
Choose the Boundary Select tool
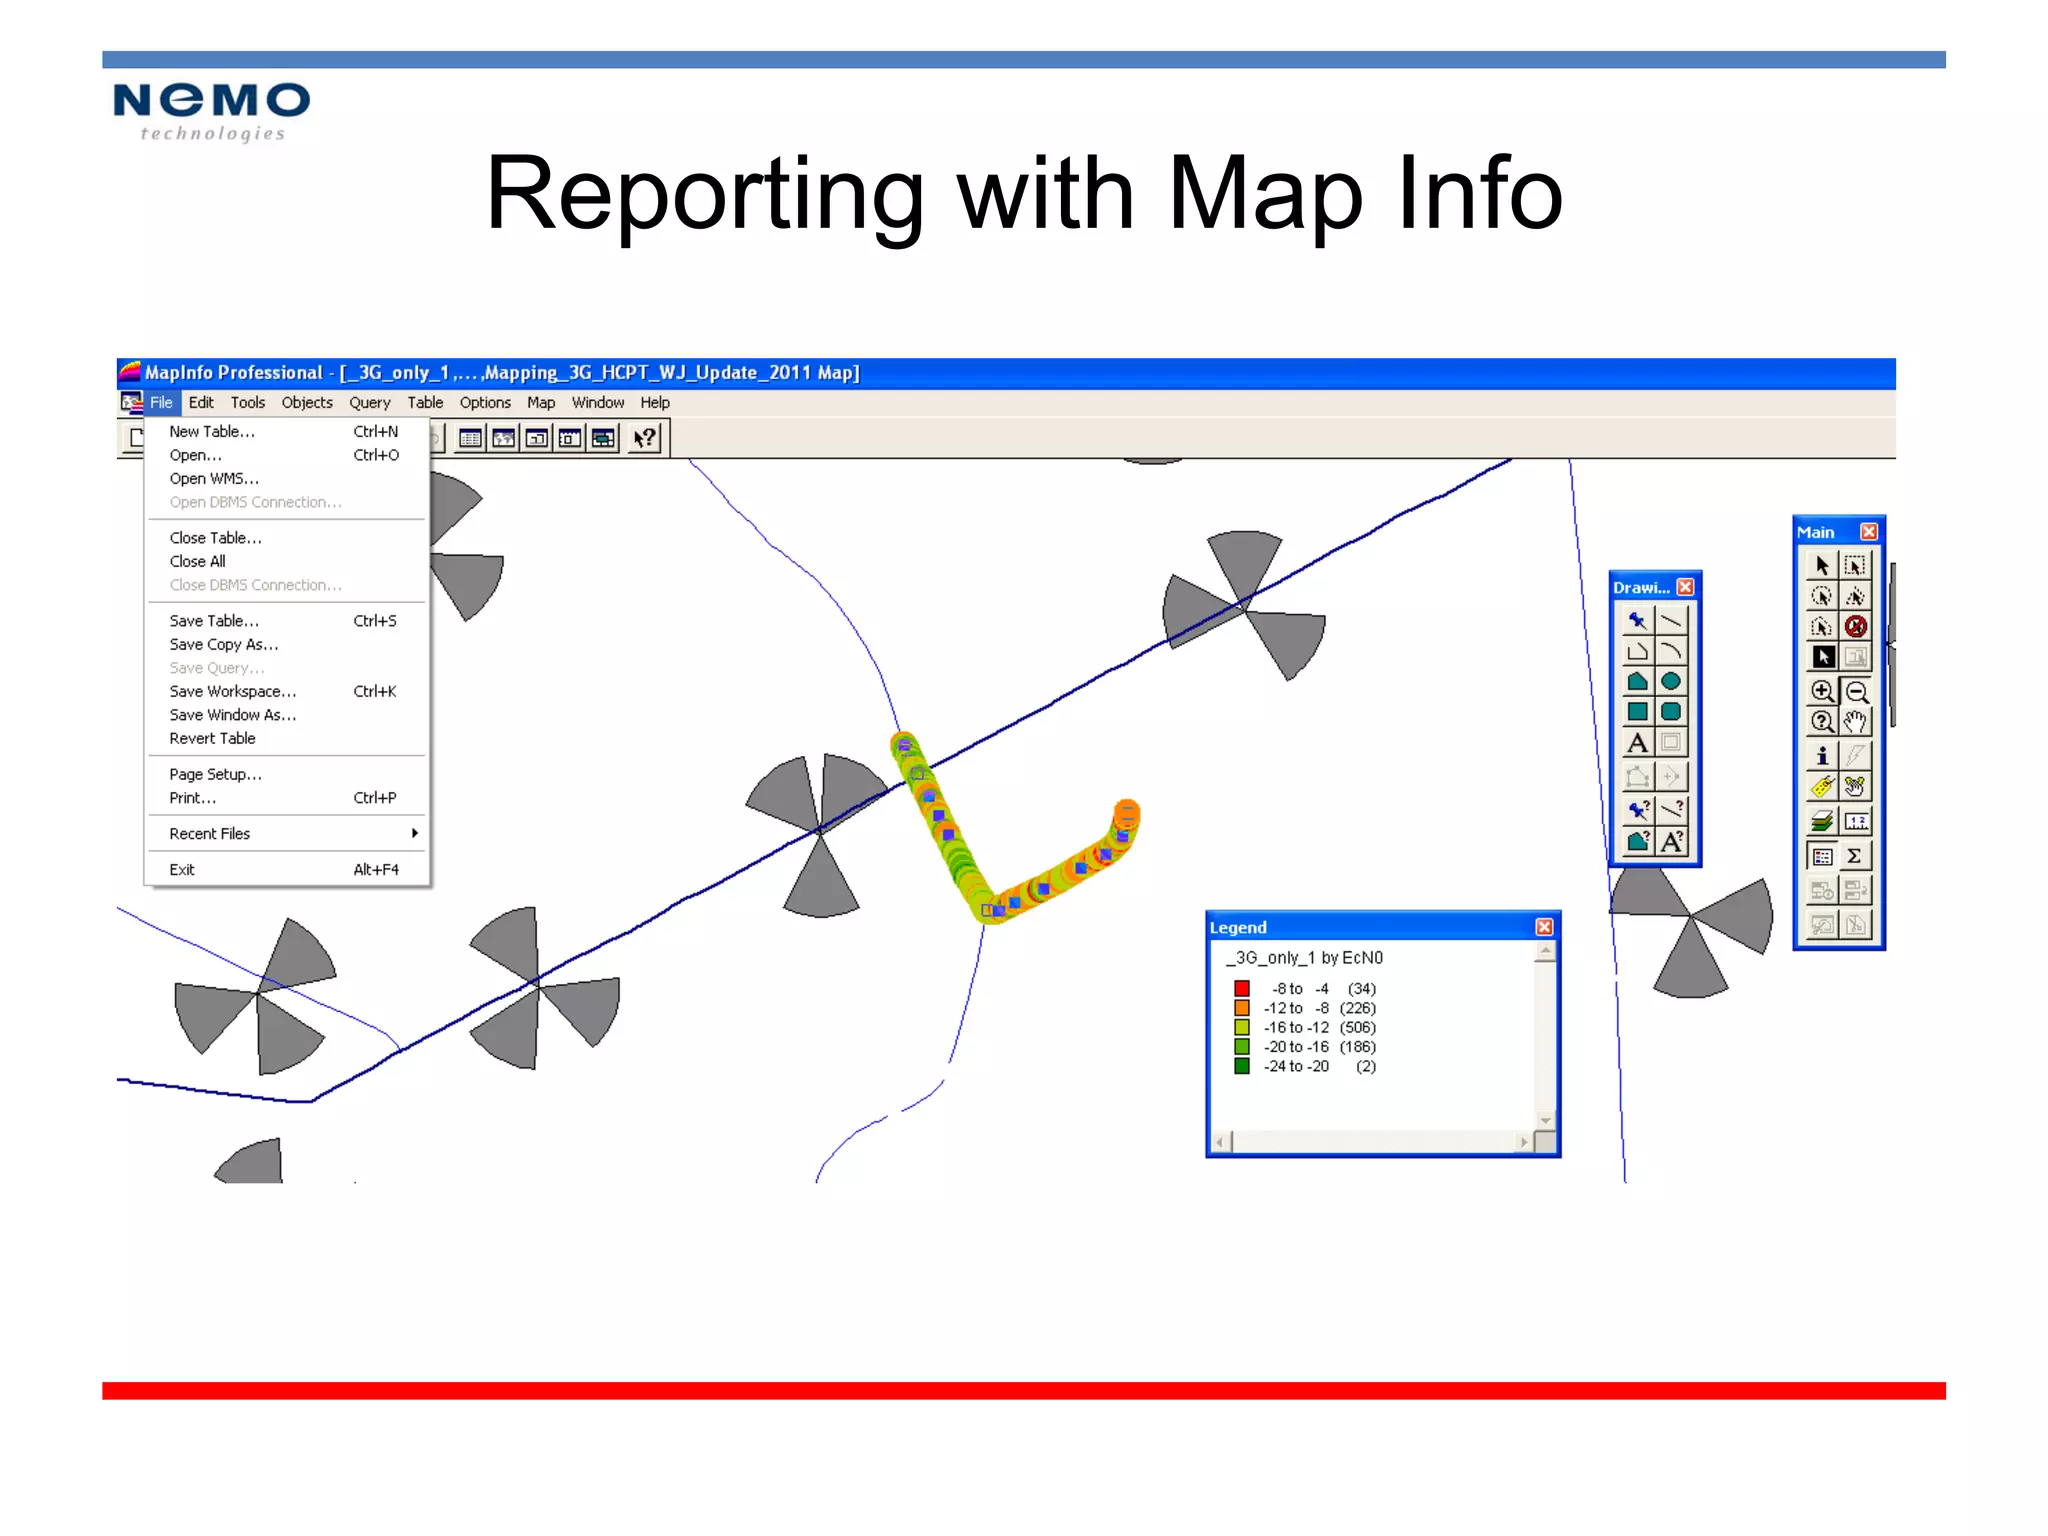point(1822,626)
